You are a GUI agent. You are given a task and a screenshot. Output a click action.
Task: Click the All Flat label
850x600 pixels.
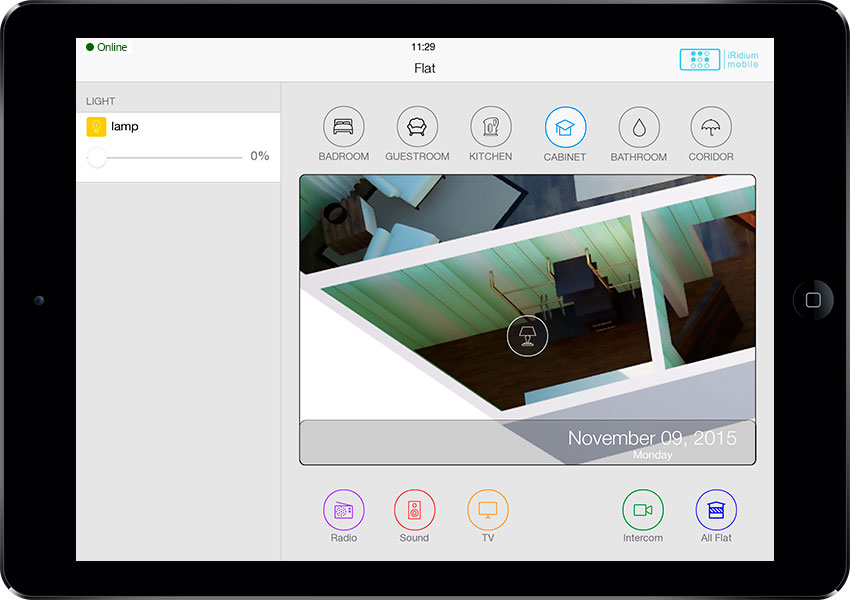point(716,538)
